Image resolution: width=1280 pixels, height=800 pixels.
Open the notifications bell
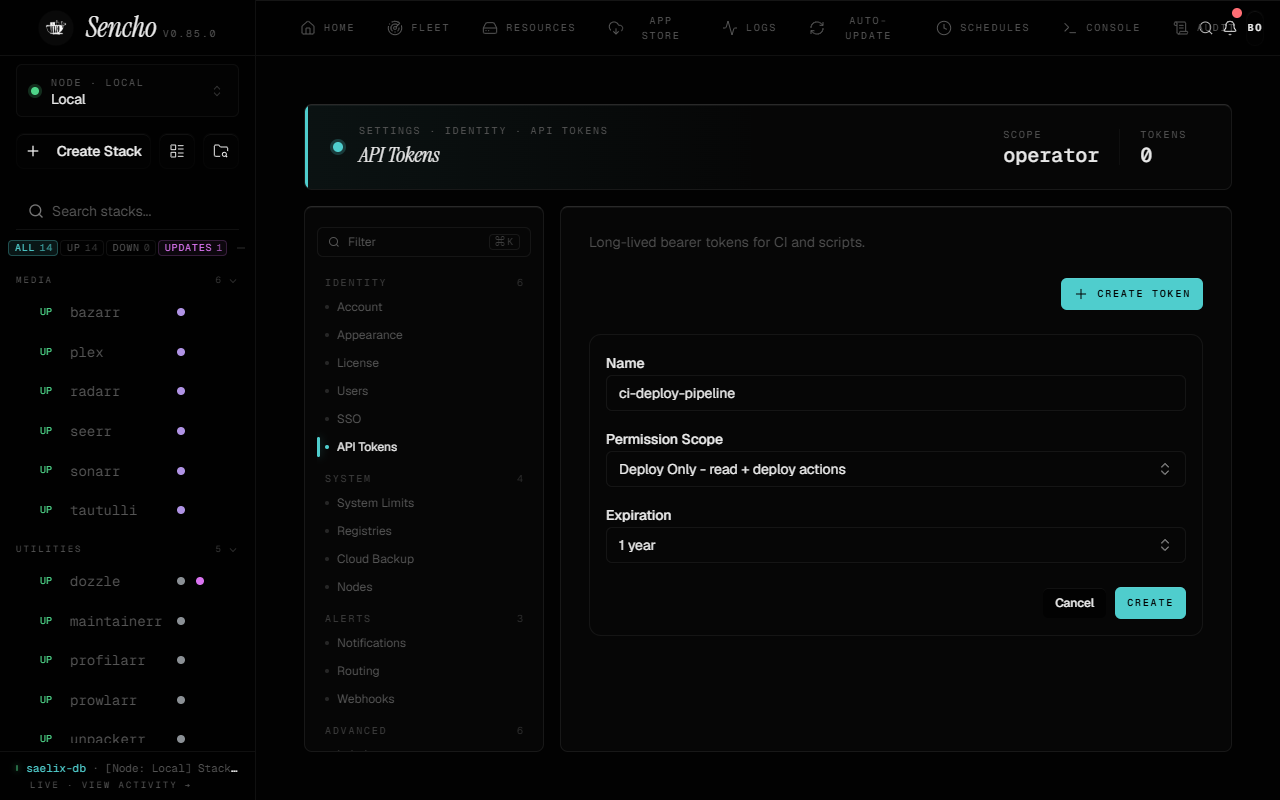click(x=1230, y=28)
